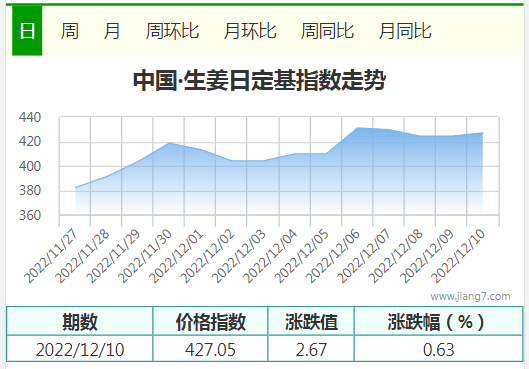Open the 月环比 tab
The image size is (529, 369).
(x=250, y=31)
